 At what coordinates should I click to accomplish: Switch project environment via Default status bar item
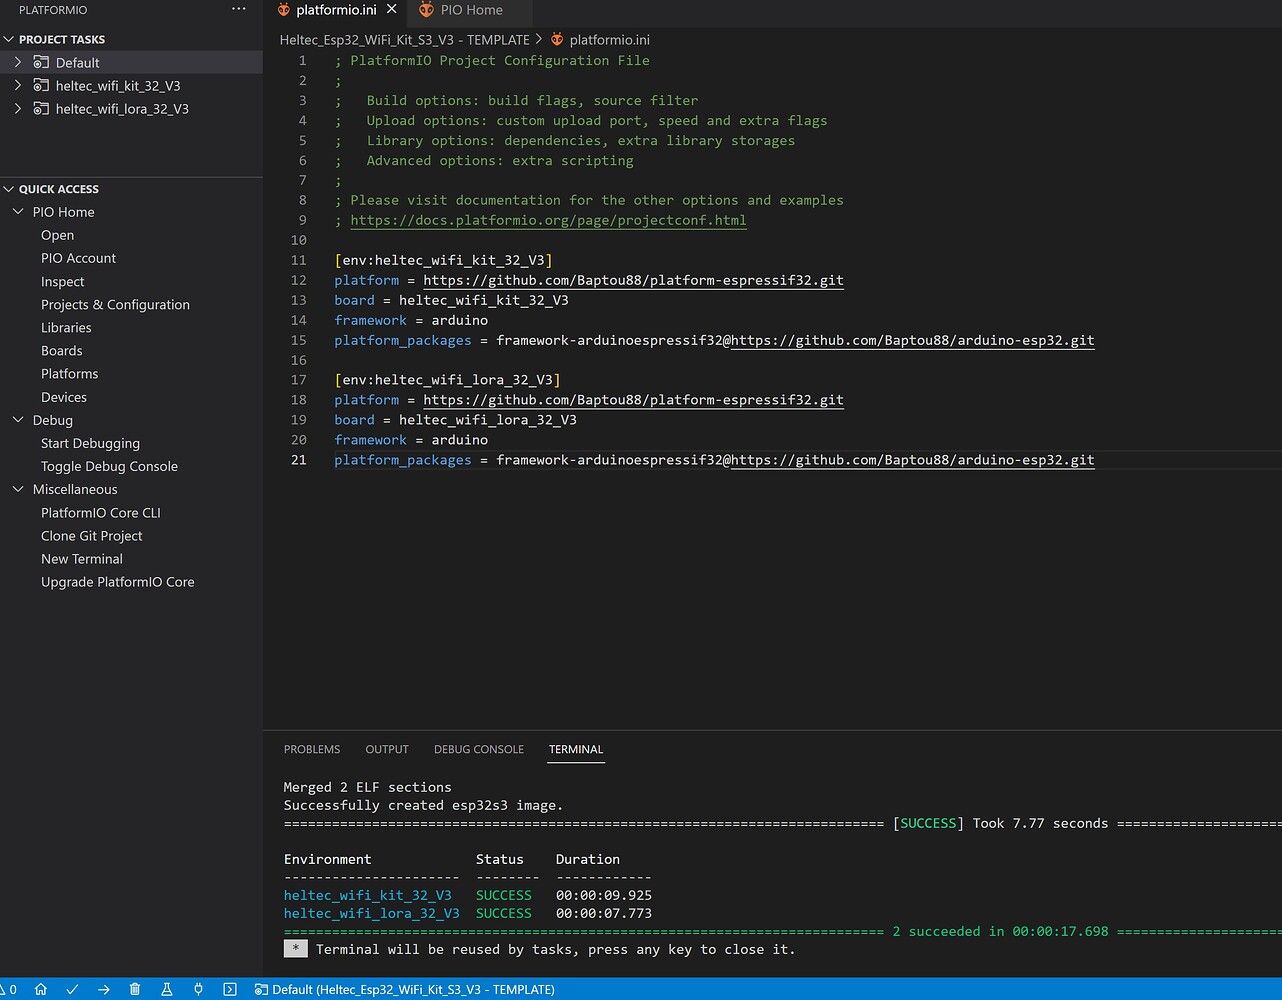405,989
